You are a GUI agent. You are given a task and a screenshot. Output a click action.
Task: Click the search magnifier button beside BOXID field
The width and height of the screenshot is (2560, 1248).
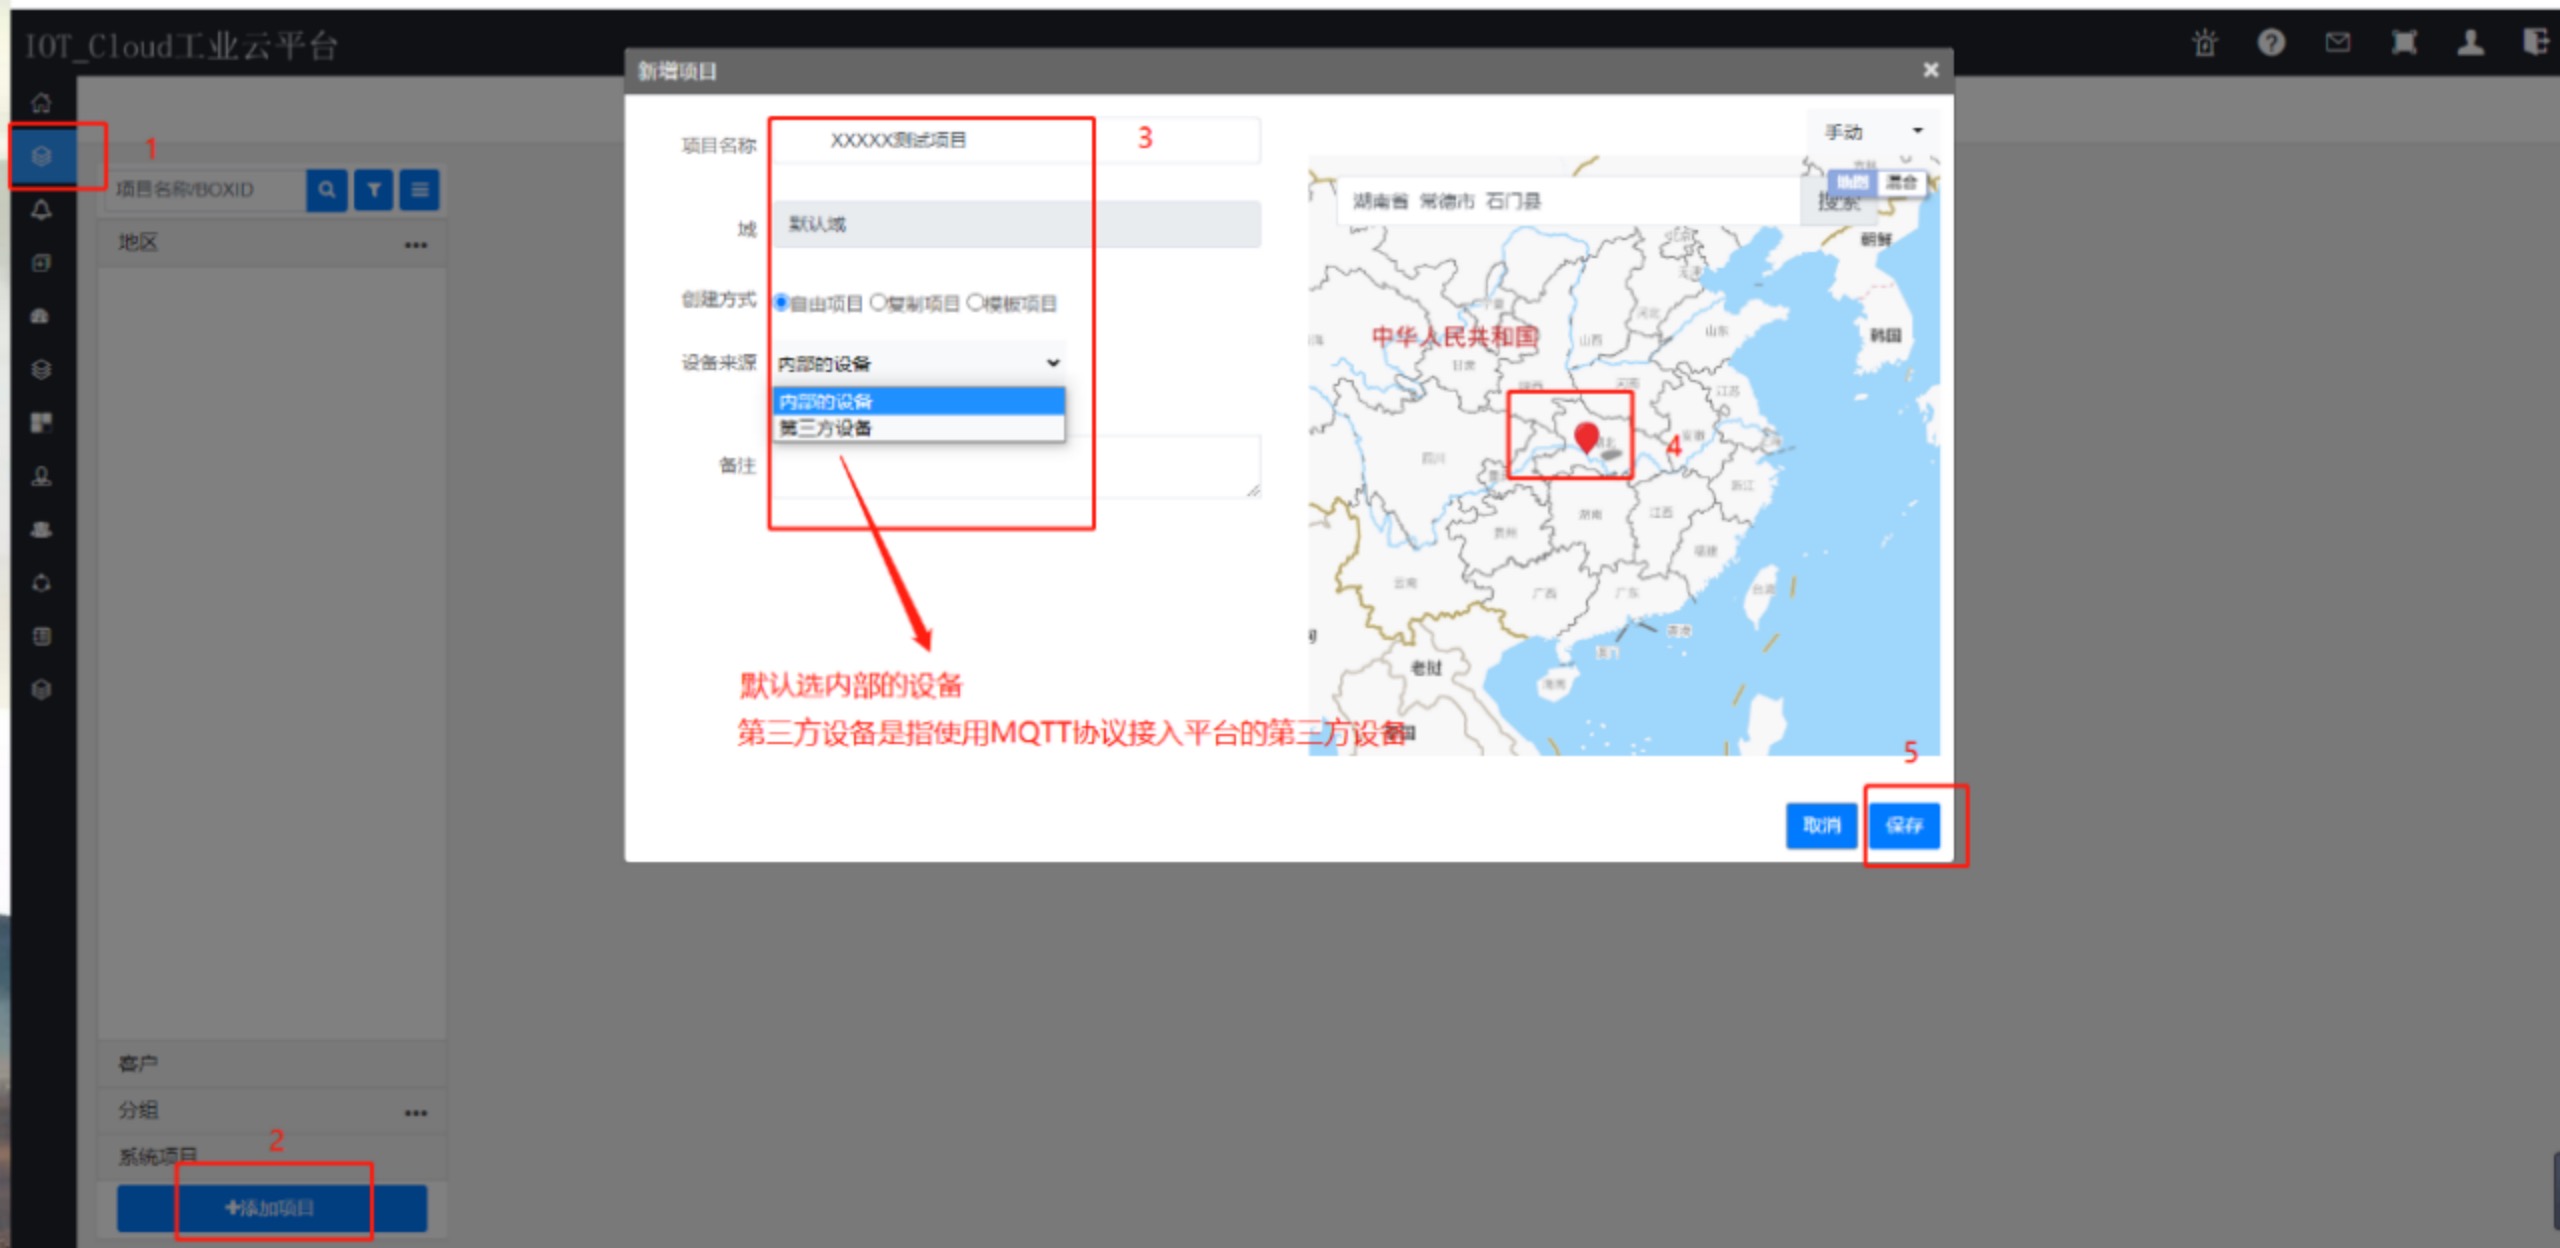(x=327, y=189)
